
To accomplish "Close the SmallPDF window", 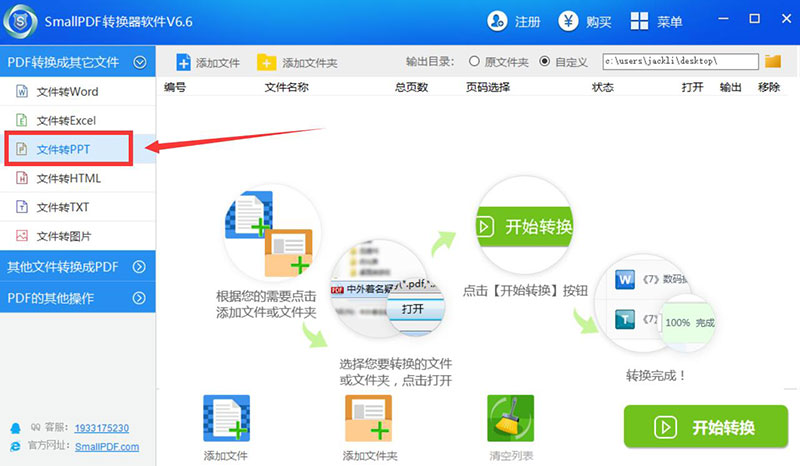I will [x=786, y=19].
